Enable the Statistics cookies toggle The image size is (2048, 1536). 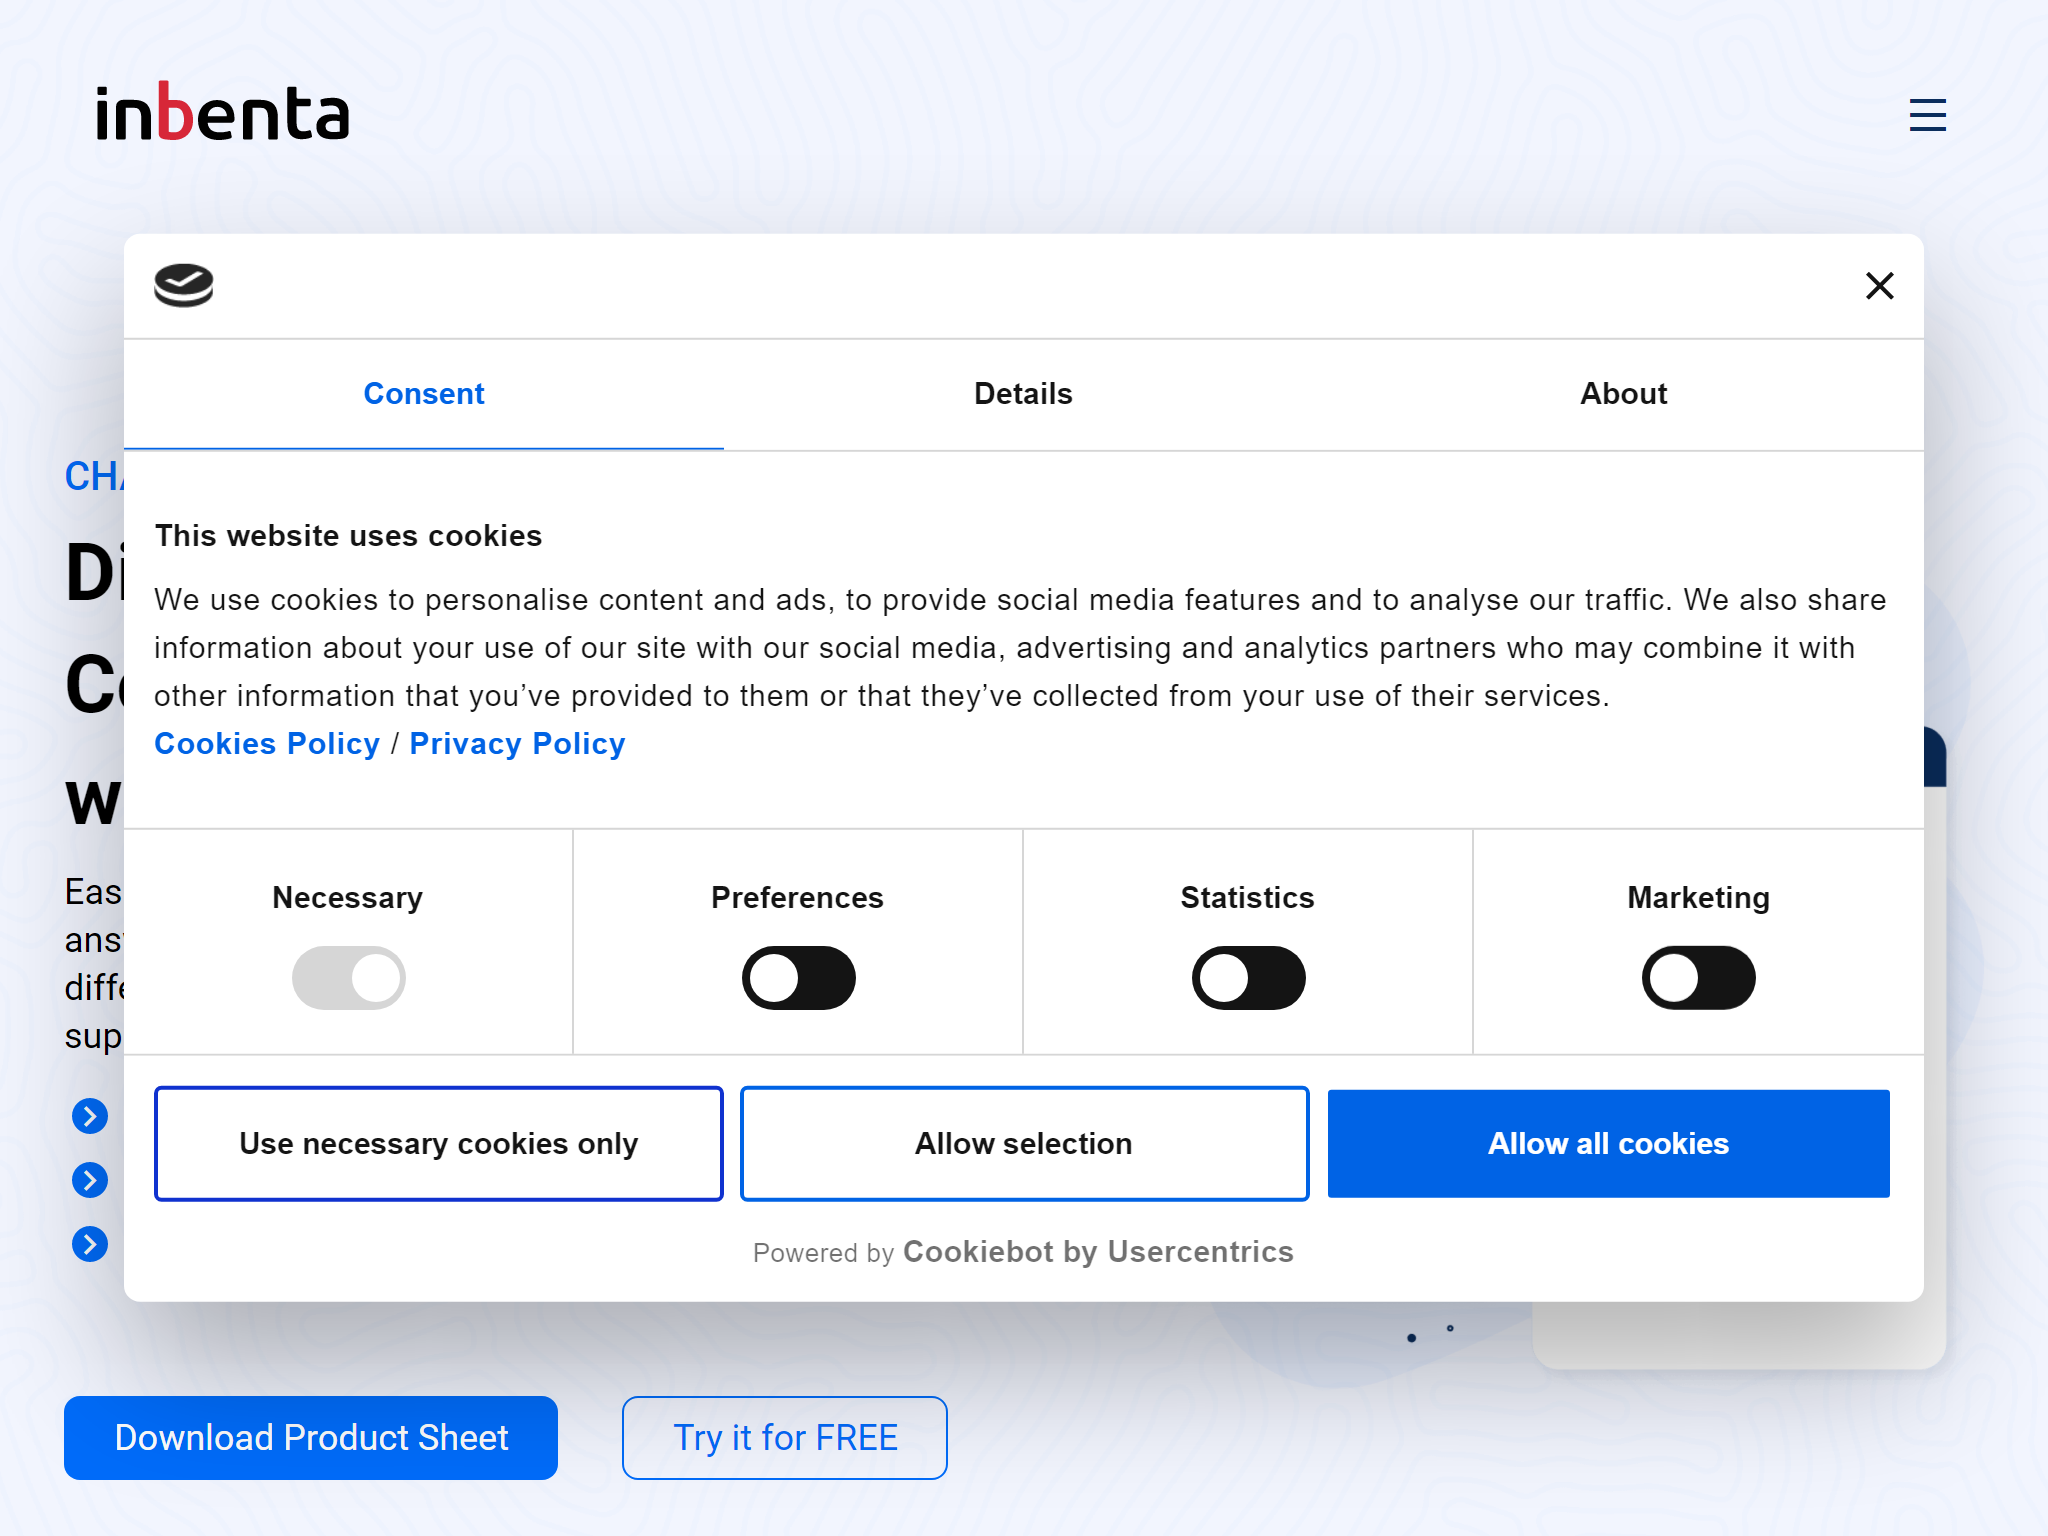[x=1248, y=978]
